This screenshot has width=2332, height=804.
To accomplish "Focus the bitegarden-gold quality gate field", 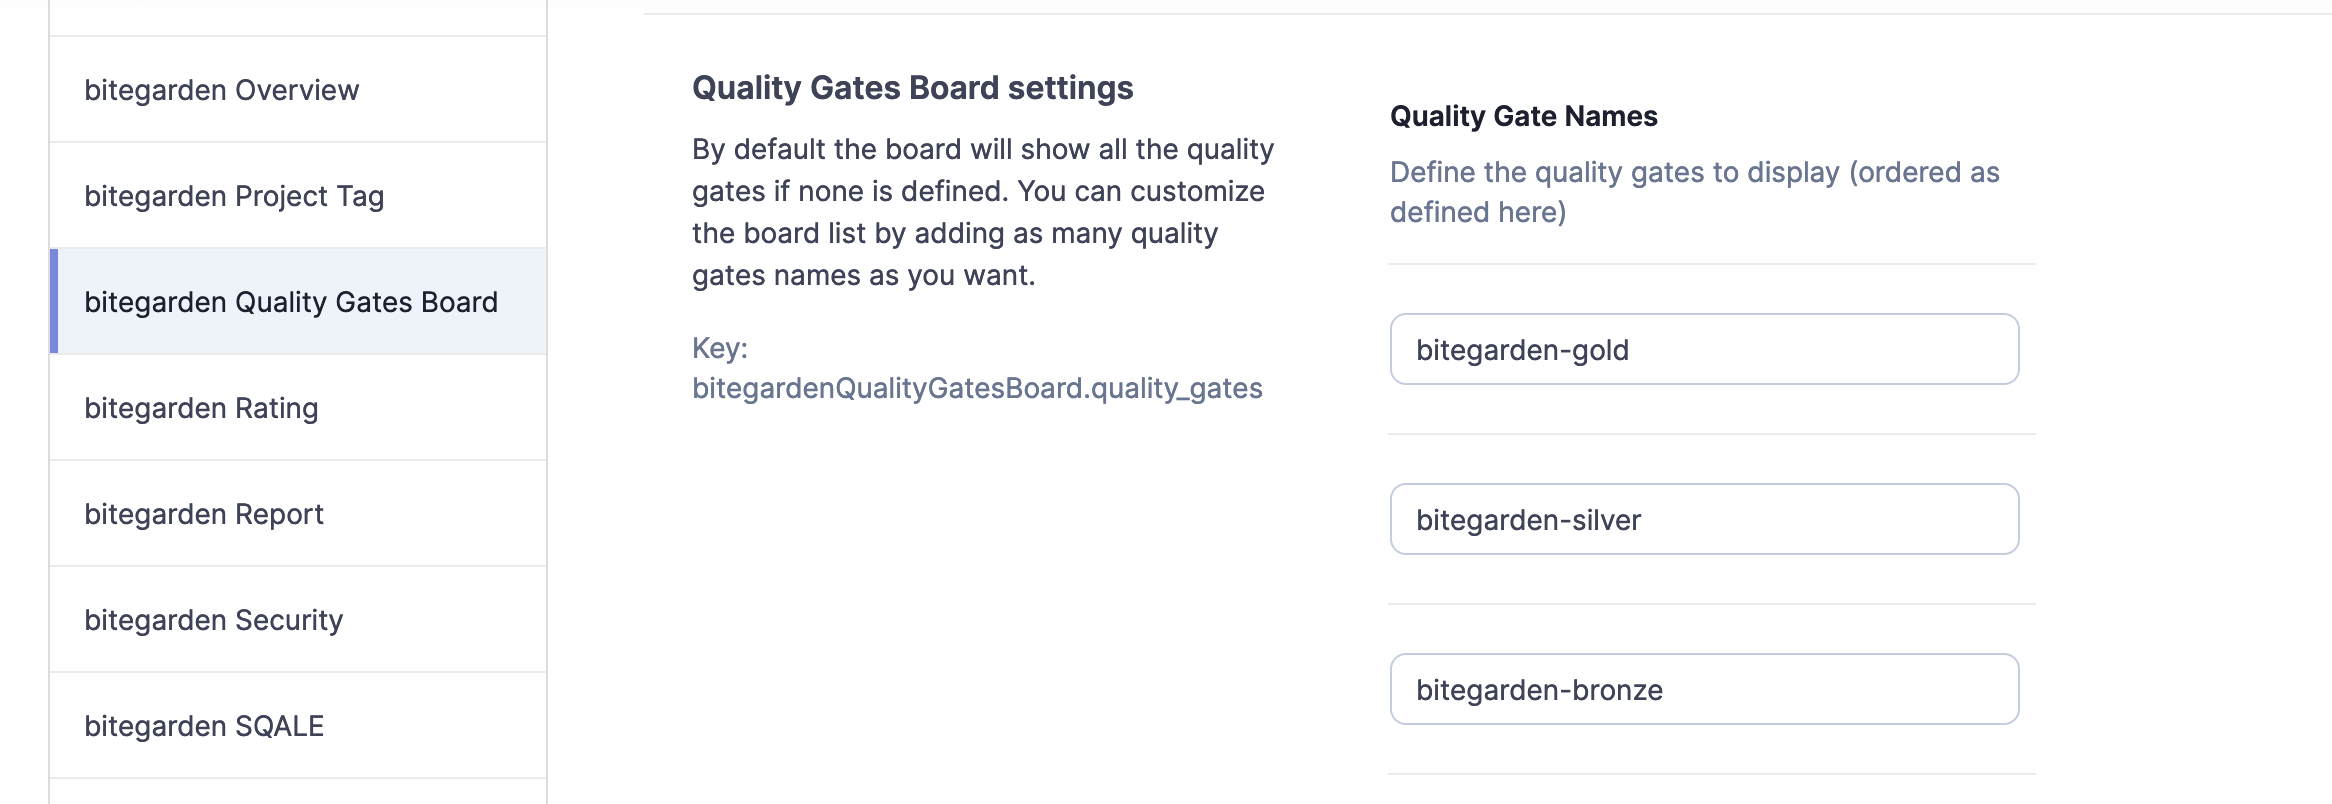I will (x=1704, y=350).
